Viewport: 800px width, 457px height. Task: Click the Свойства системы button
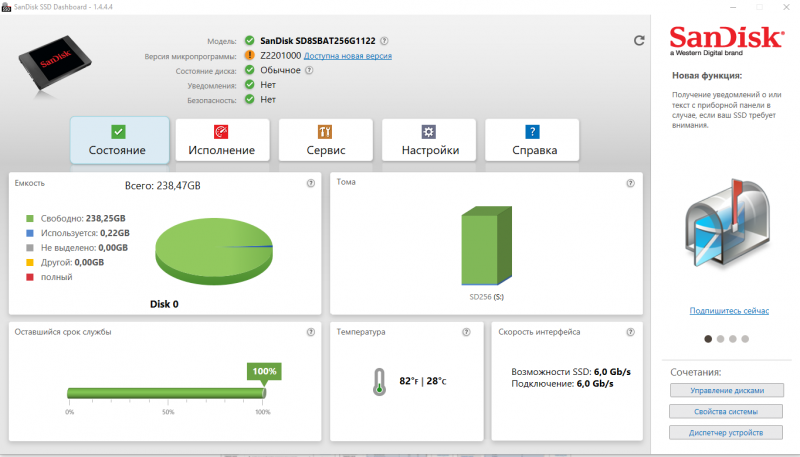click(x=726, y=411)
